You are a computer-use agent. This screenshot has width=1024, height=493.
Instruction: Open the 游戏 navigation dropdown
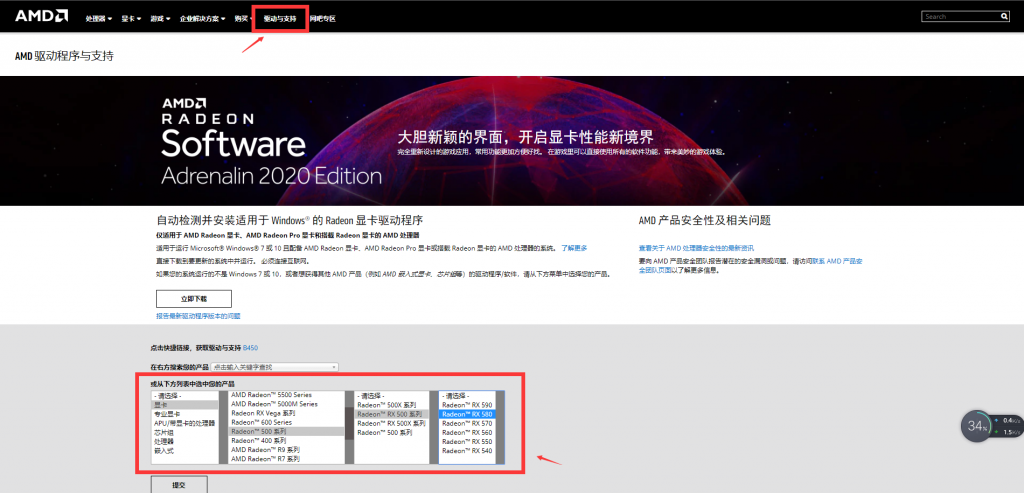160,19
